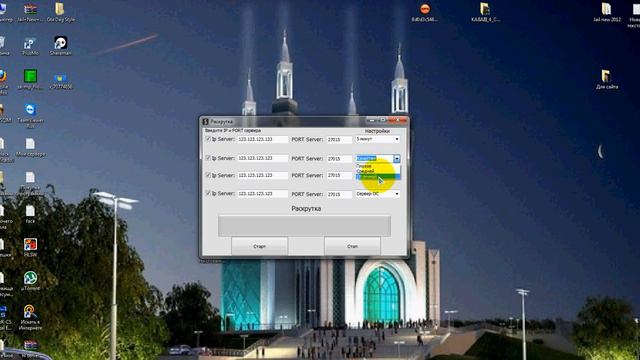Image resolution: width=640 pixels, height=360 pixels.
Task: Toggle Ip Server checkbox beside the open dropdown
Action: coord(208,158)
